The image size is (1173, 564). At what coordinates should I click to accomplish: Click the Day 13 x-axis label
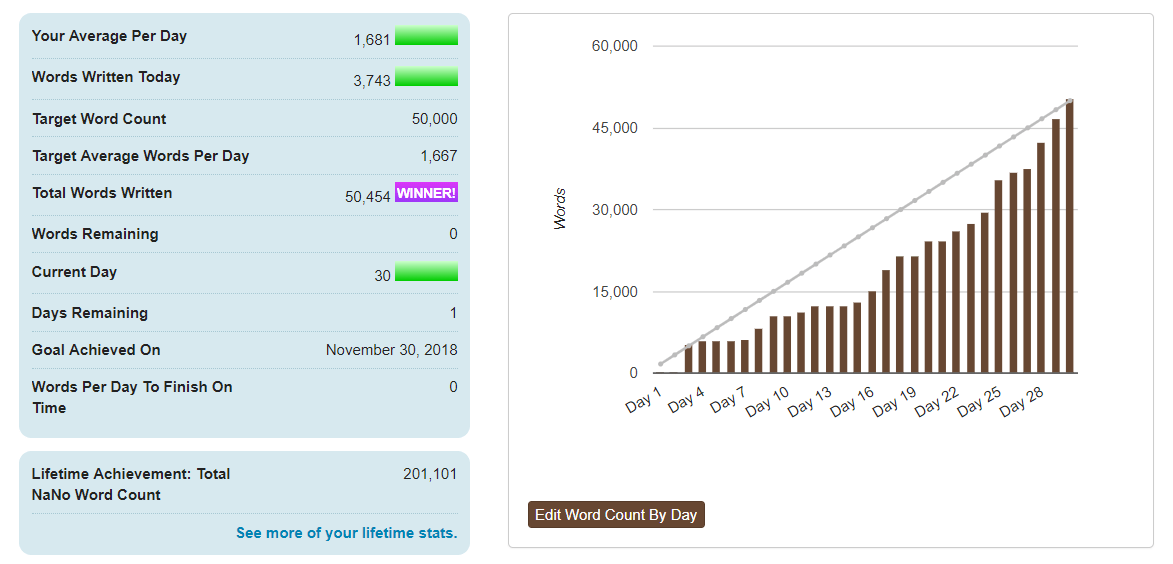808,401
